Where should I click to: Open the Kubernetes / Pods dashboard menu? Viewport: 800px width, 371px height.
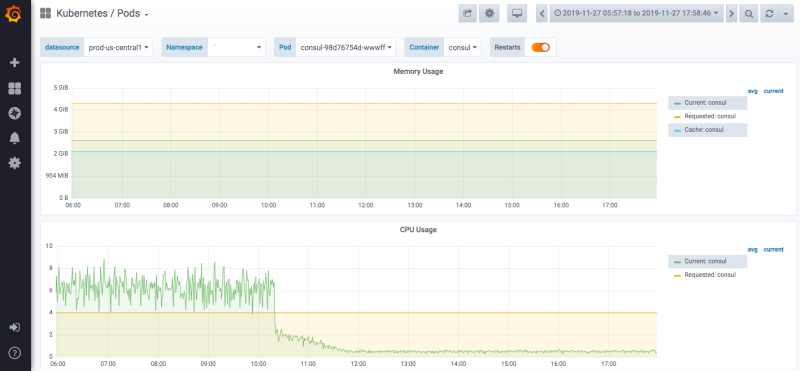[x=102, y=14]
